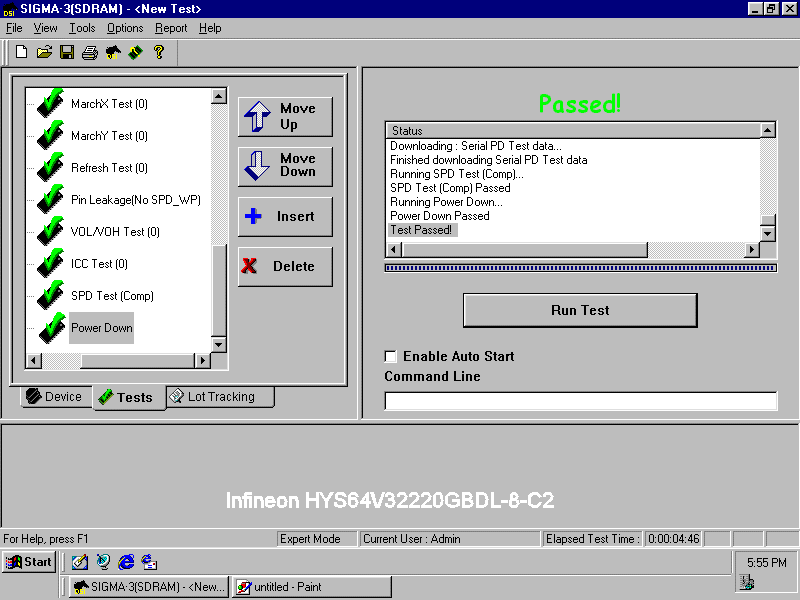Screen dimensions: 800x600
Task: Click the Move Up button
Action: pyautogui.click(x=285, y=116)
